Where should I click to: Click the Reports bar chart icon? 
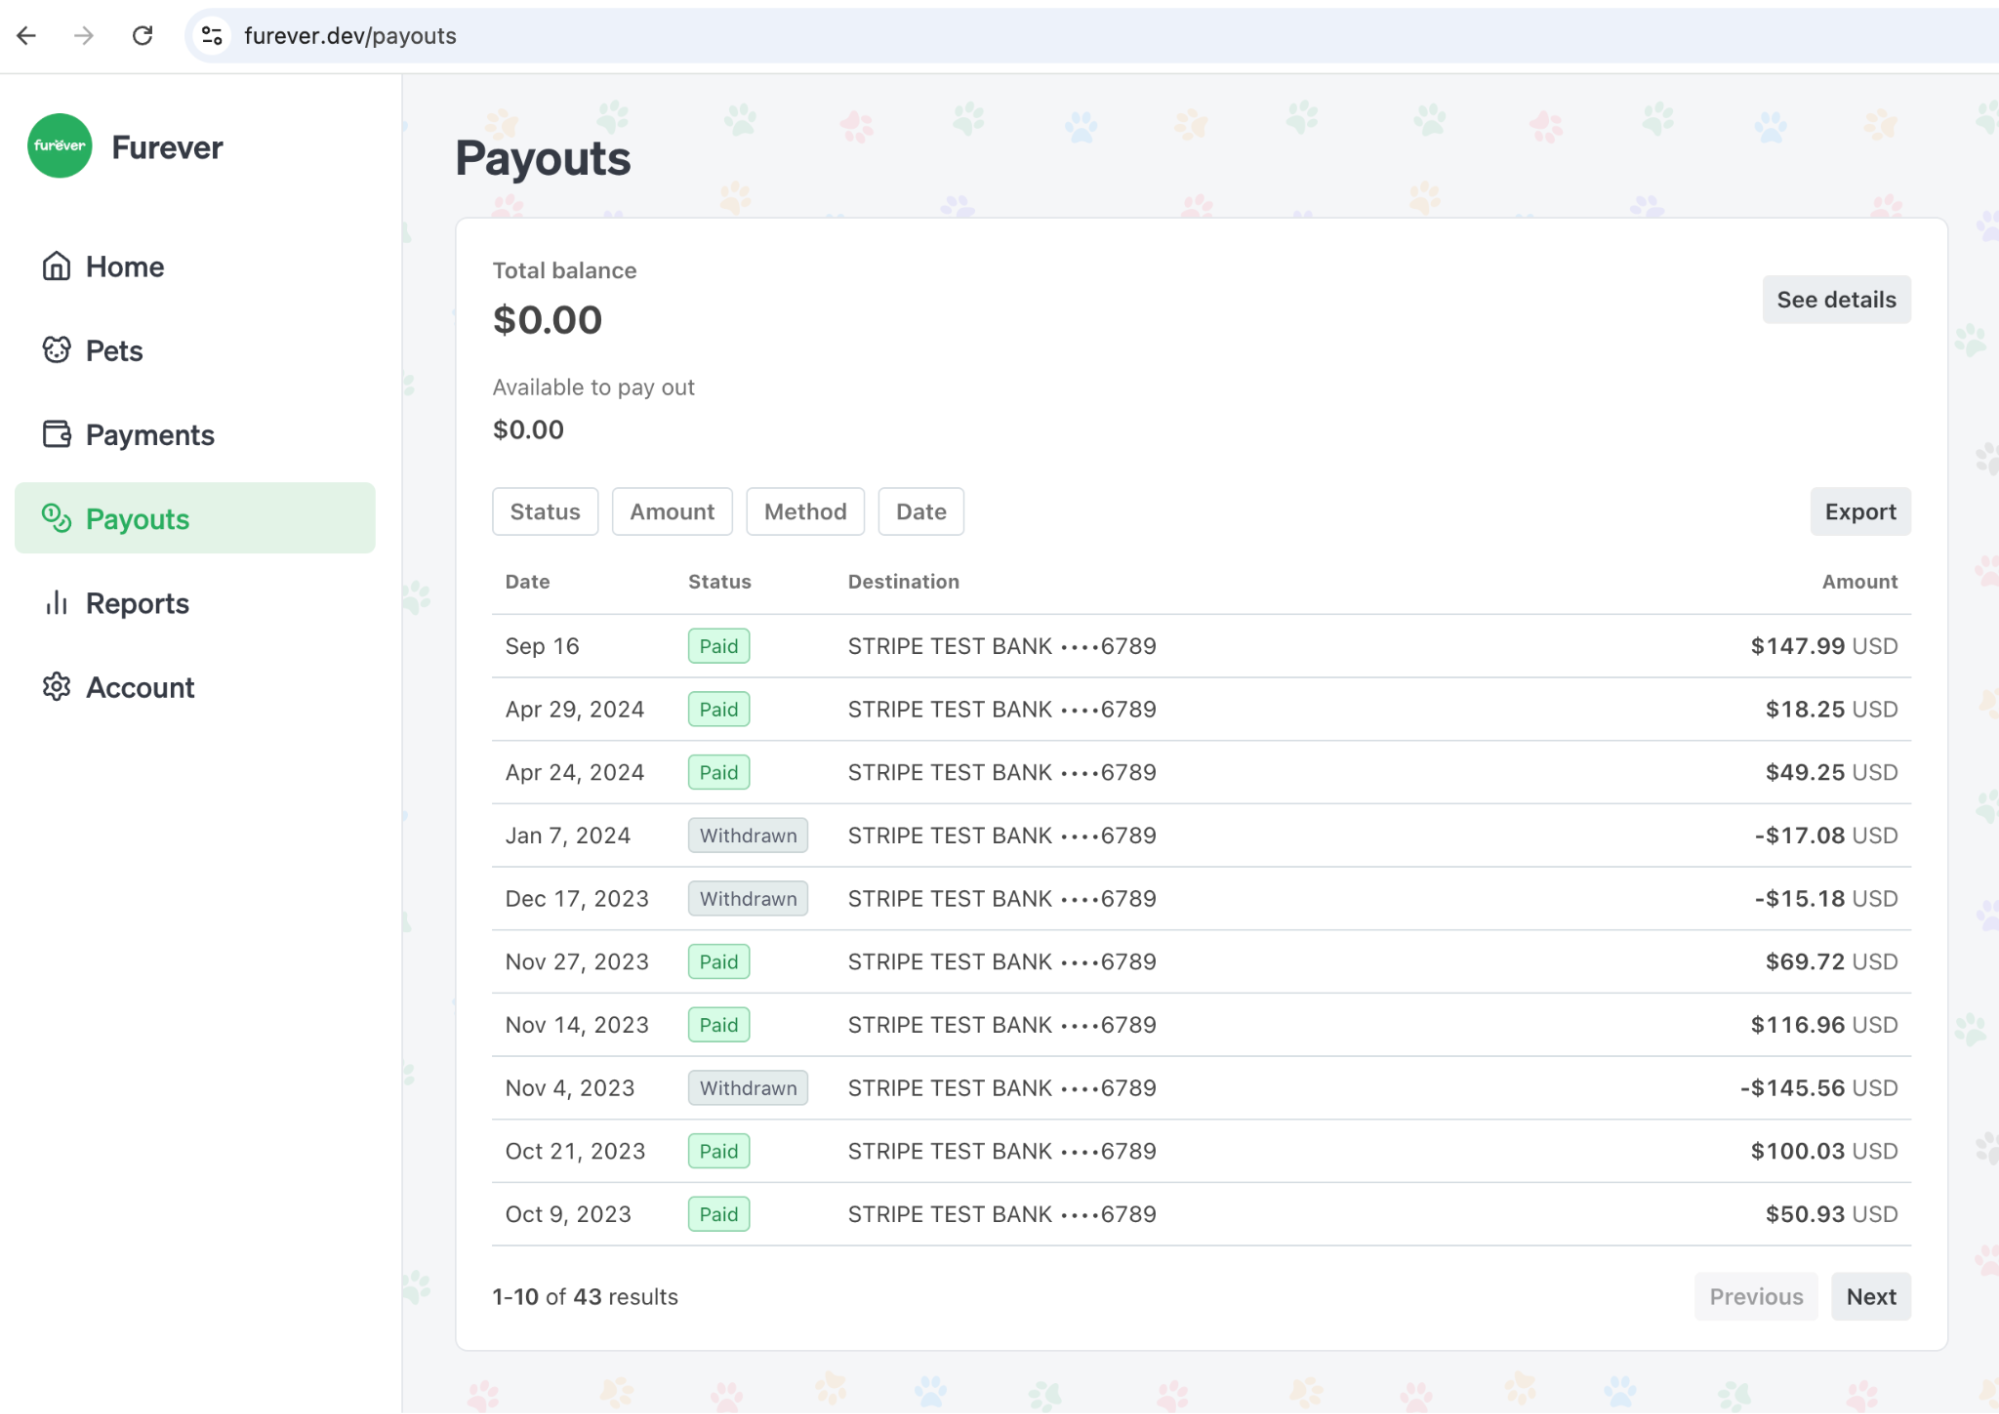56,602
